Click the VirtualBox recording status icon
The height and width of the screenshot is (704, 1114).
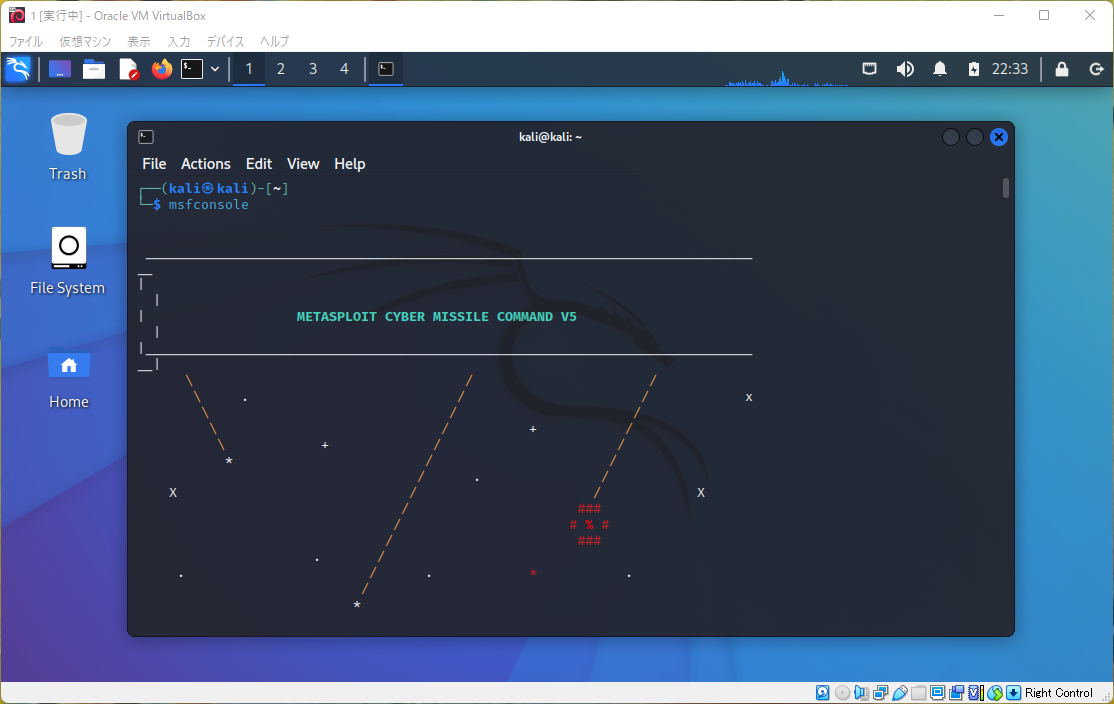coord(956,693)
